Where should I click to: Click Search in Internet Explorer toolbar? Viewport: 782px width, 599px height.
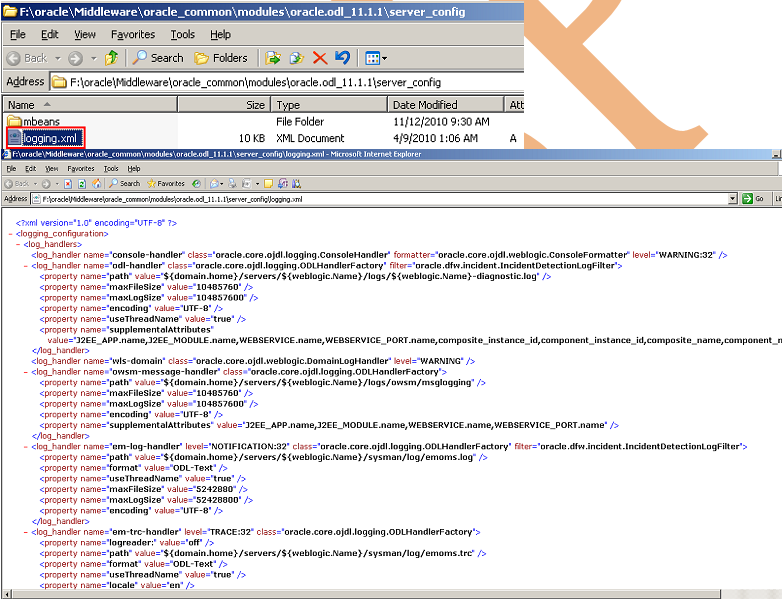point(125,184)
